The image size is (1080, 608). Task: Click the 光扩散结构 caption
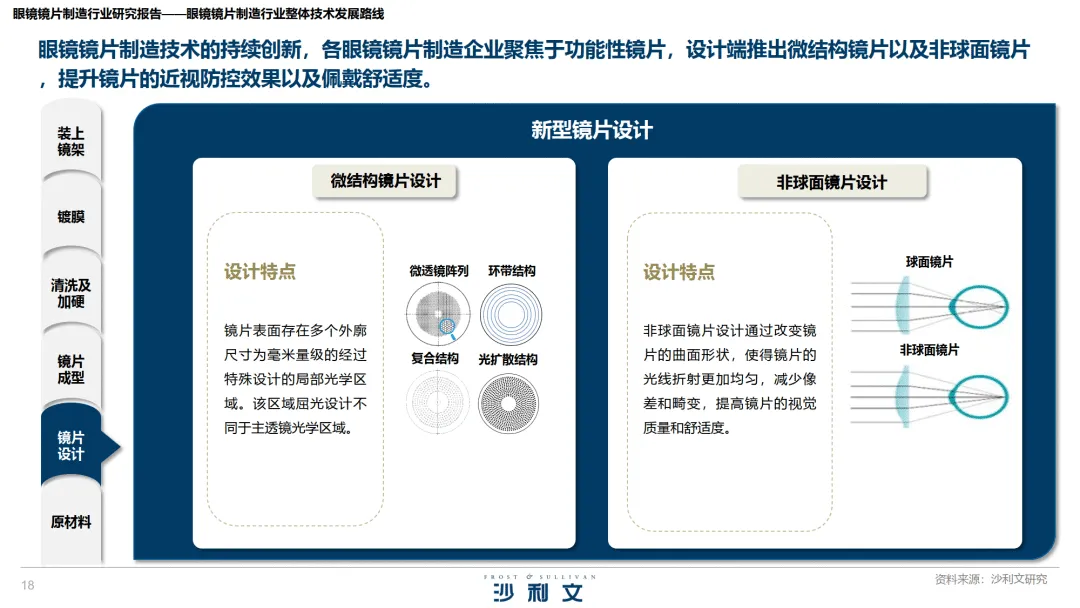point(508,359)
